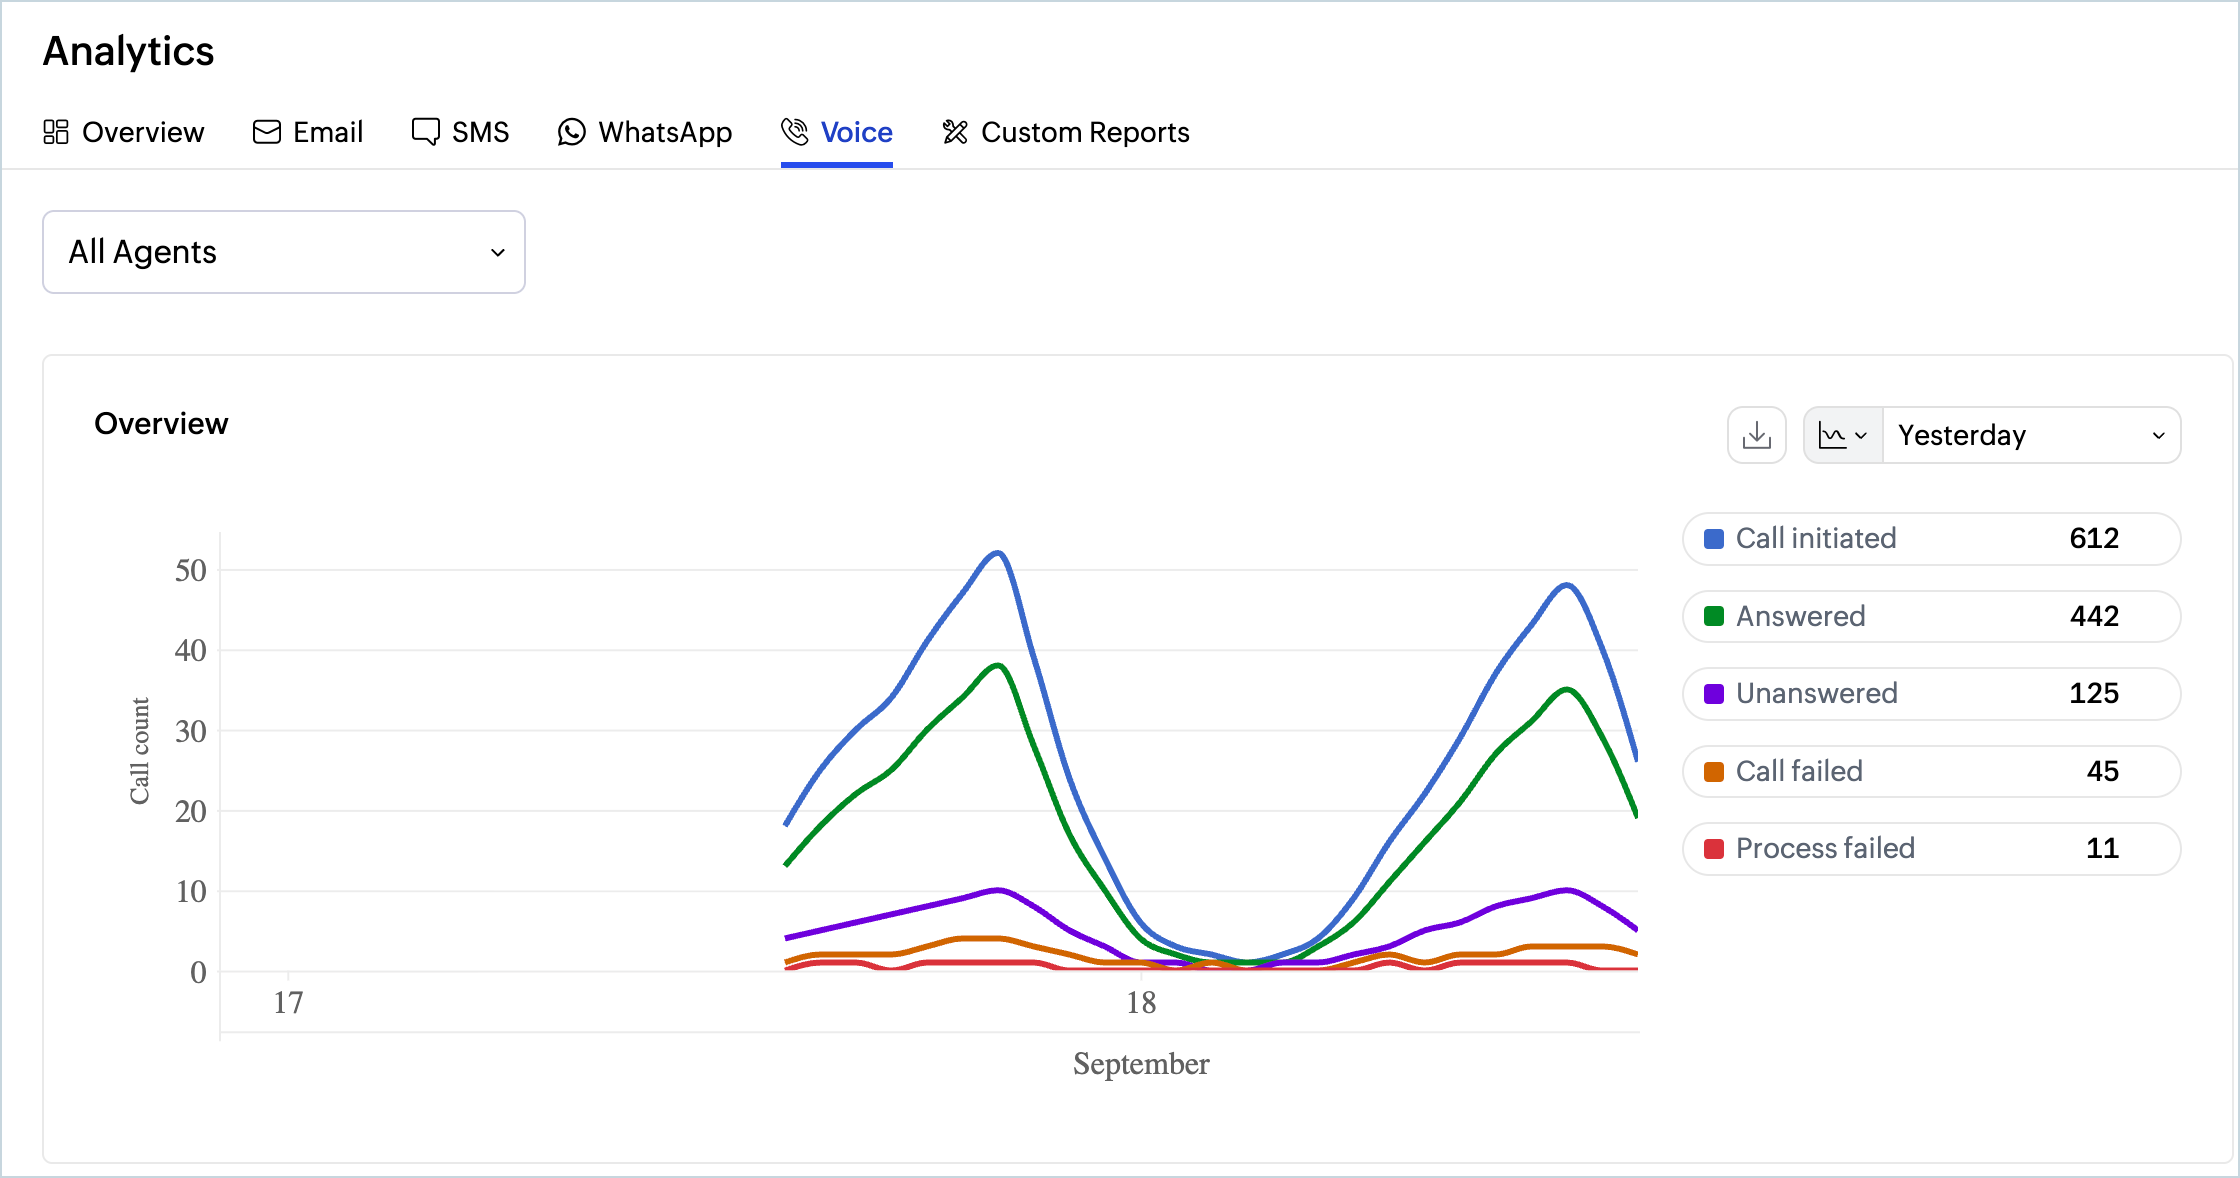The height and width of the screenshot is (1178, 2240).
Task: Click the orange Call failed swatch
Action: point(1714,772)
